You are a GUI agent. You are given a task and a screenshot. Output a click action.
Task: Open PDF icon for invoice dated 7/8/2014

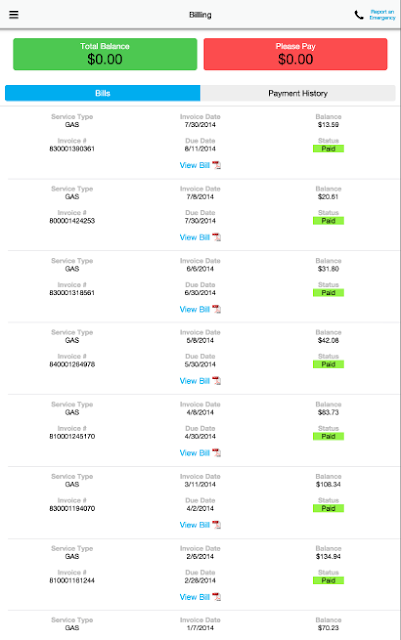(216, 237)
